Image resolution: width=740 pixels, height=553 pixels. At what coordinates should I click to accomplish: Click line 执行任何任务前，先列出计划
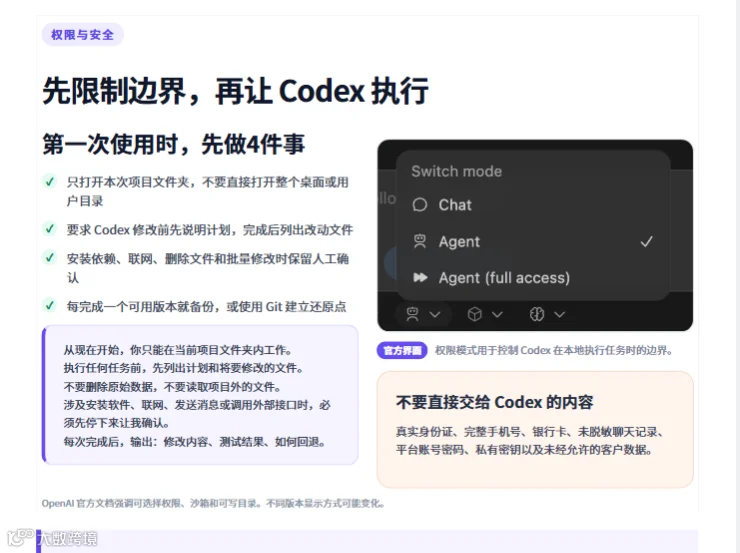[x=184, y=368]
